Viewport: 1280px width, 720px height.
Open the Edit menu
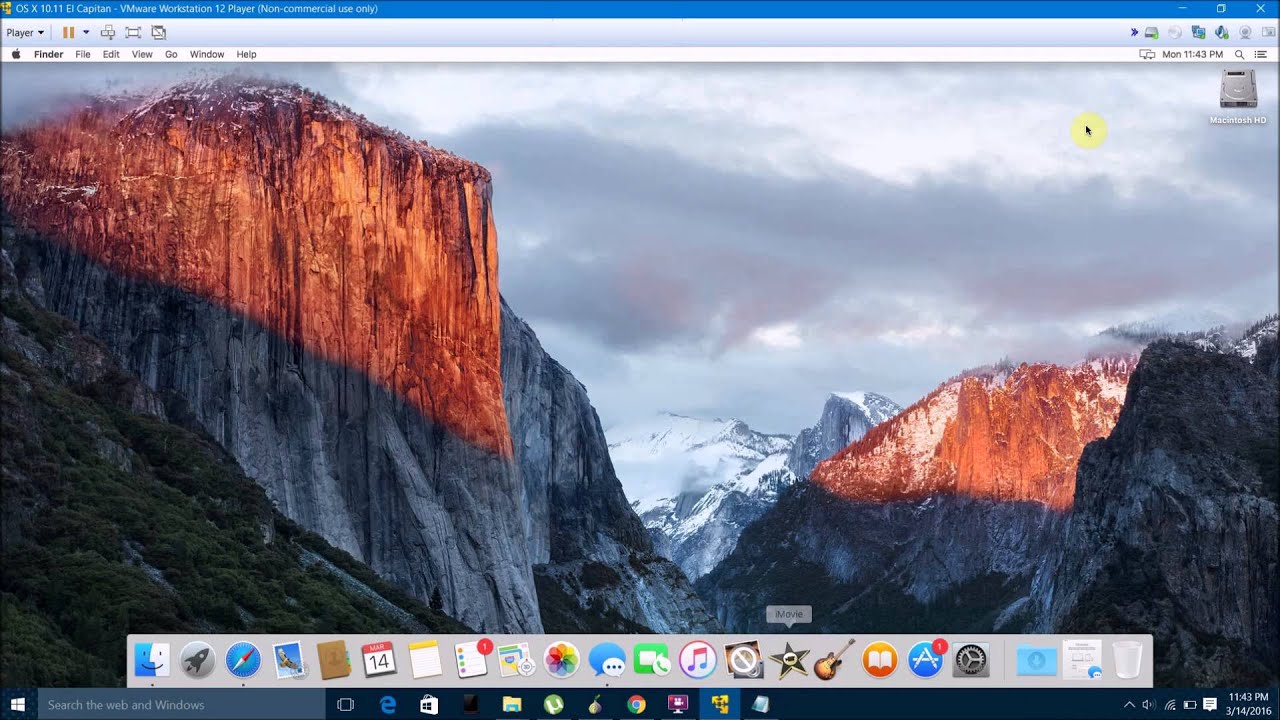pos(111,55)
